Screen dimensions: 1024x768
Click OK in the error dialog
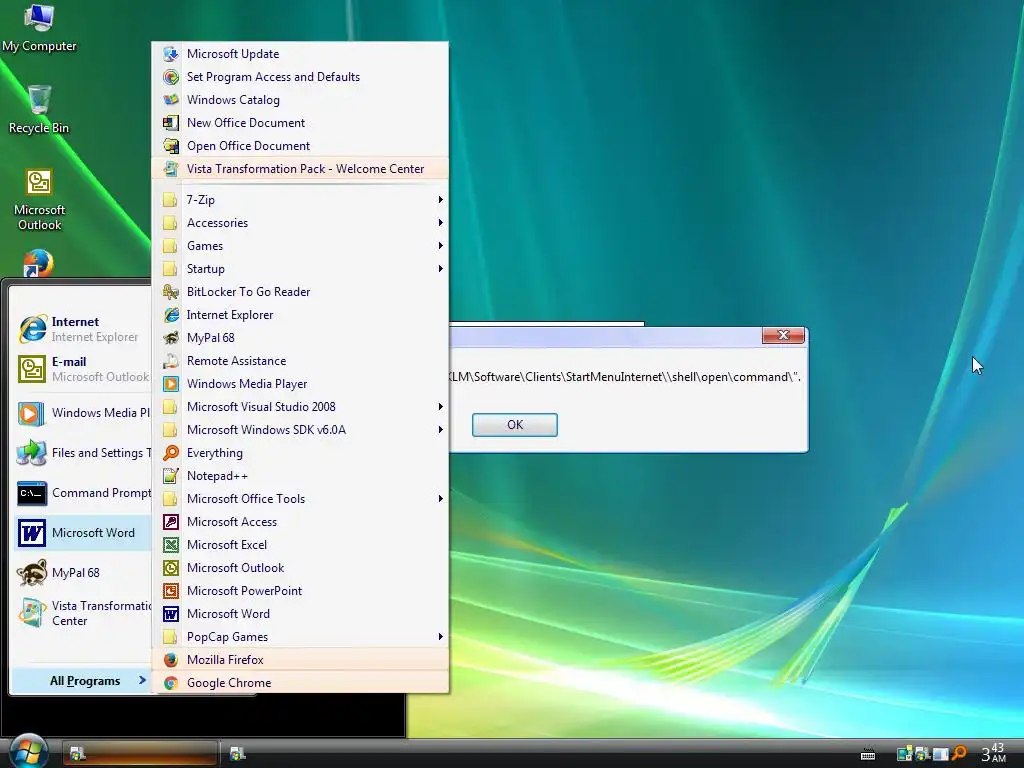515,424
